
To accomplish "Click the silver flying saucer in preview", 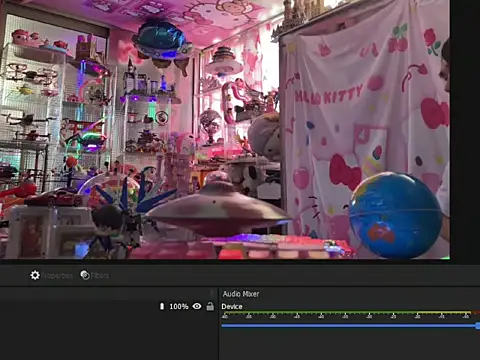I will (217, 208).
